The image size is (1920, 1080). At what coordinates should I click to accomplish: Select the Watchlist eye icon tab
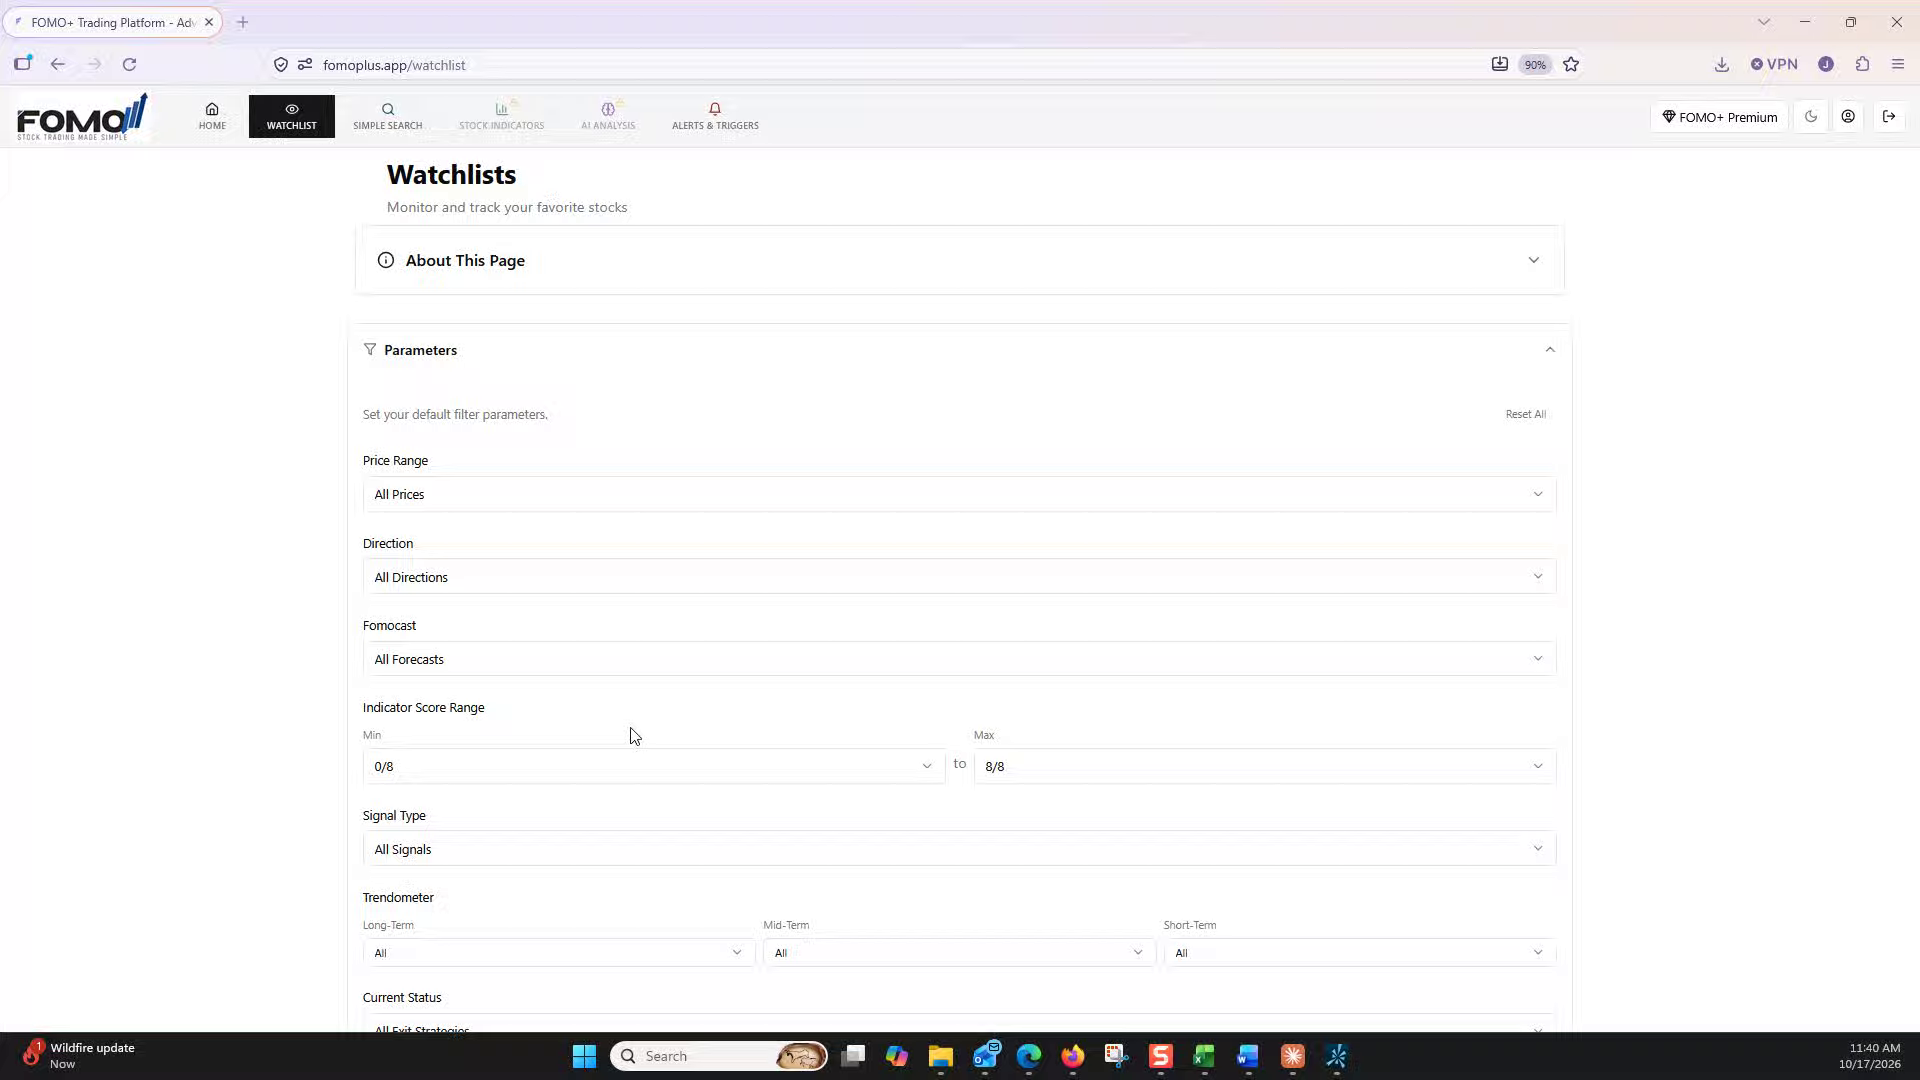tap(291, 116)
